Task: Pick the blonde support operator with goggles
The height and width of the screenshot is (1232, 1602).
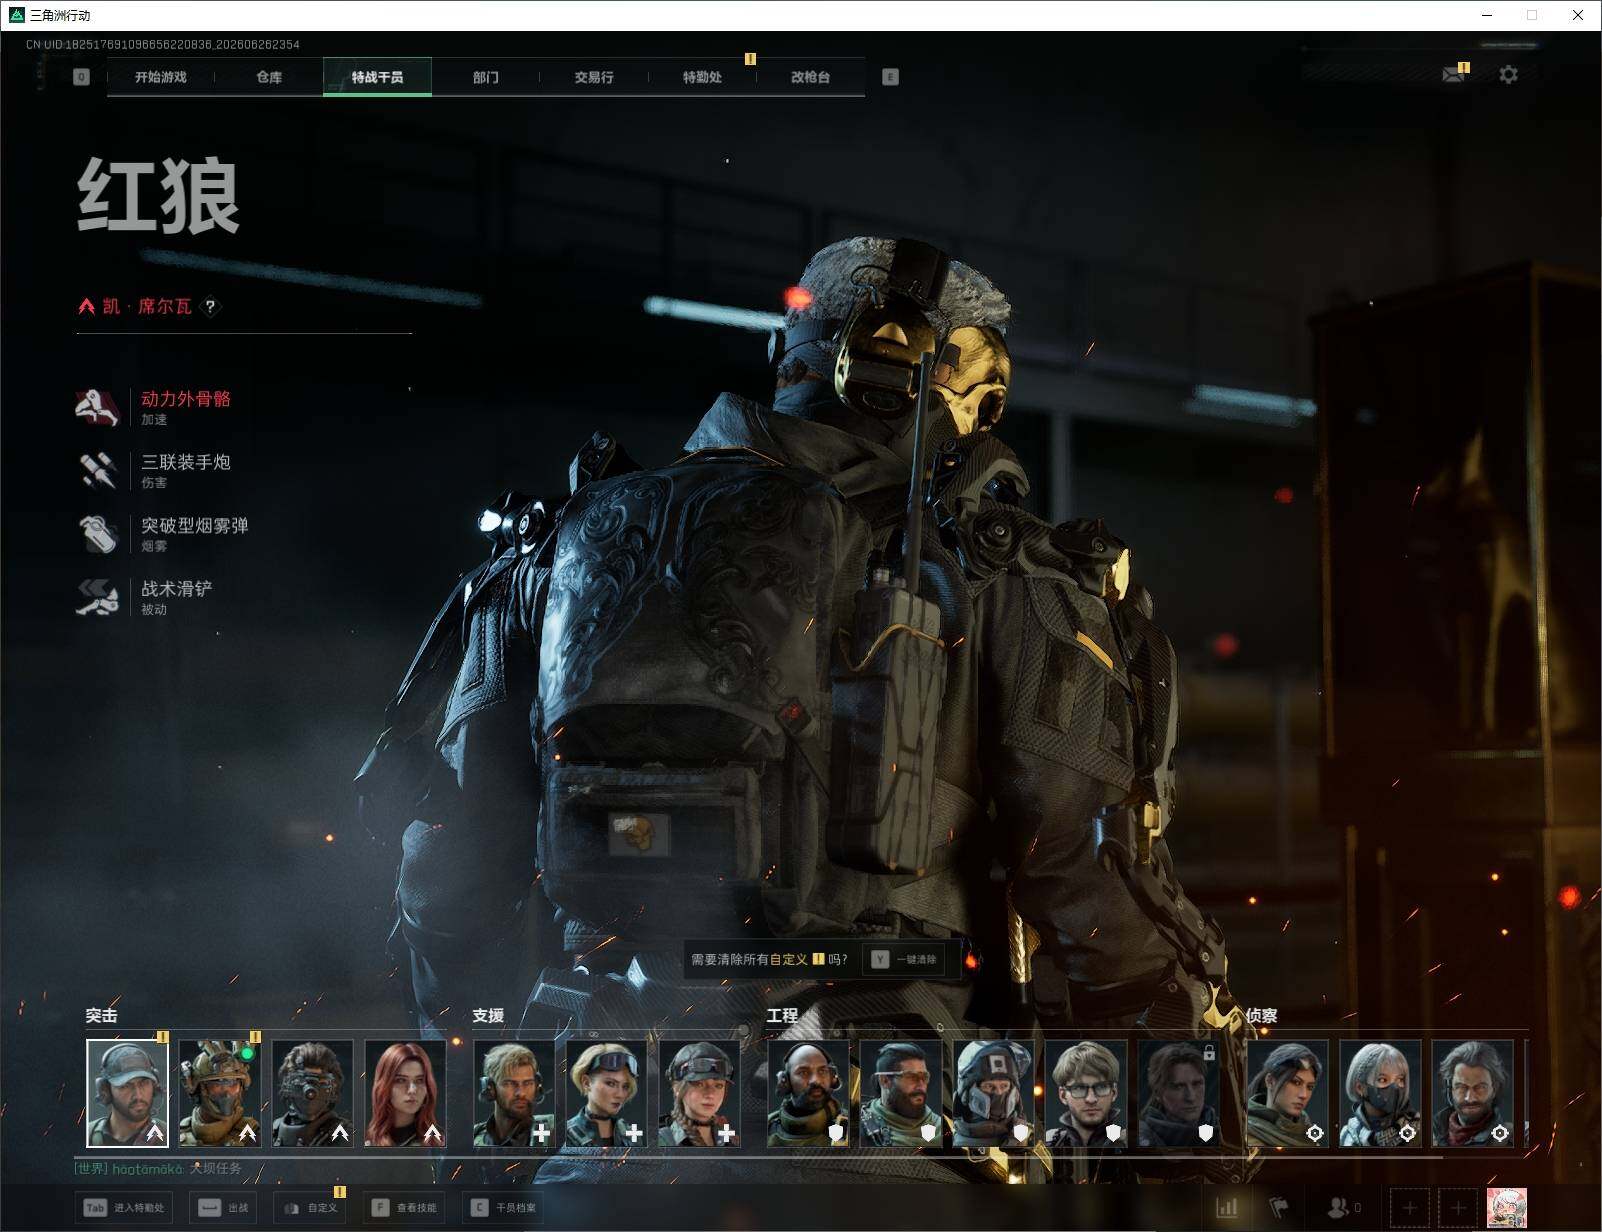Action: [606, 1093]
